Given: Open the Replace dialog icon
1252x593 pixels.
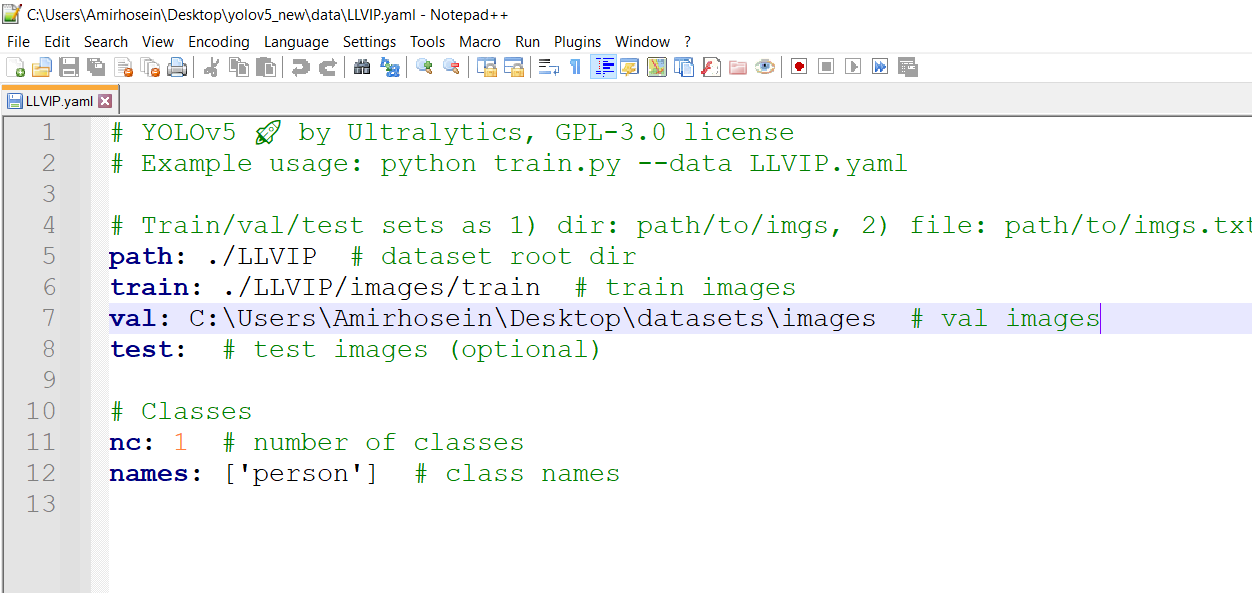Looking at the screenshot, I should point(388,66).
